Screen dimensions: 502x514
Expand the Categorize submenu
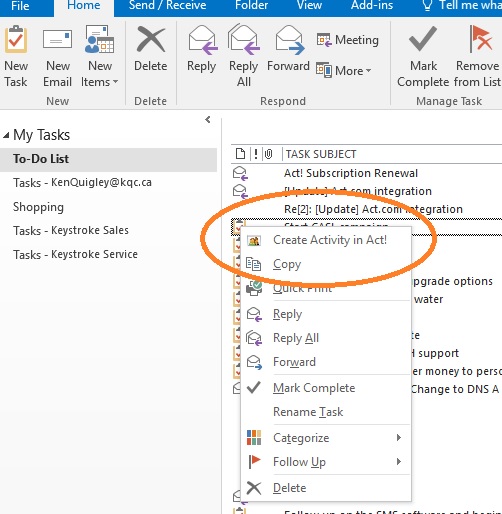tap(326, 438)
